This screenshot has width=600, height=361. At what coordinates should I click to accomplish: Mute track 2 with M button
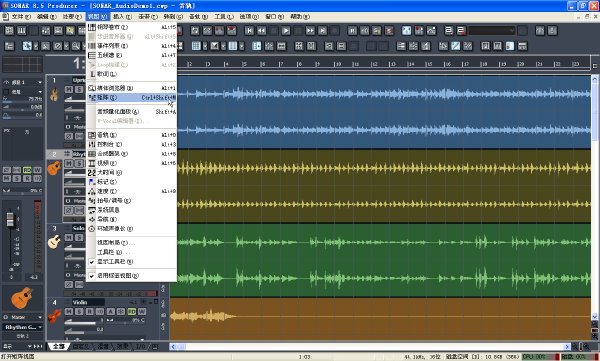pyautogui.click(x=68, y=163)
